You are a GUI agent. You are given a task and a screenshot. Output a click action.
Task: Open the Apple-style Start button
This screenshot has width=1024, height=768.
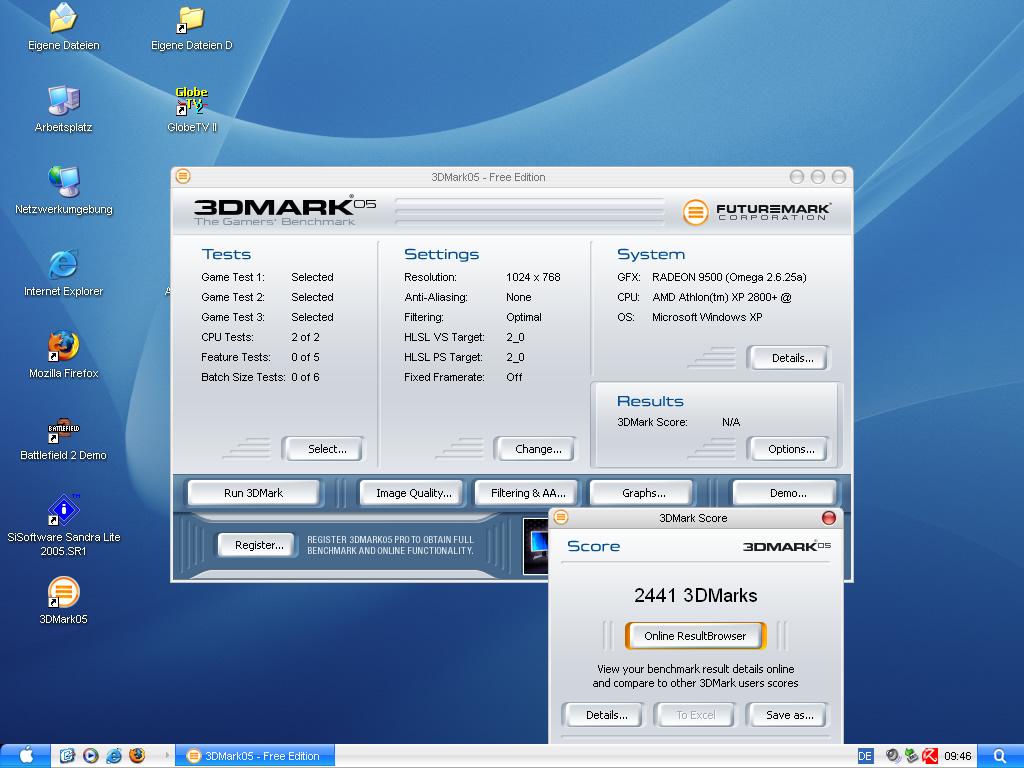click(25, 756)
